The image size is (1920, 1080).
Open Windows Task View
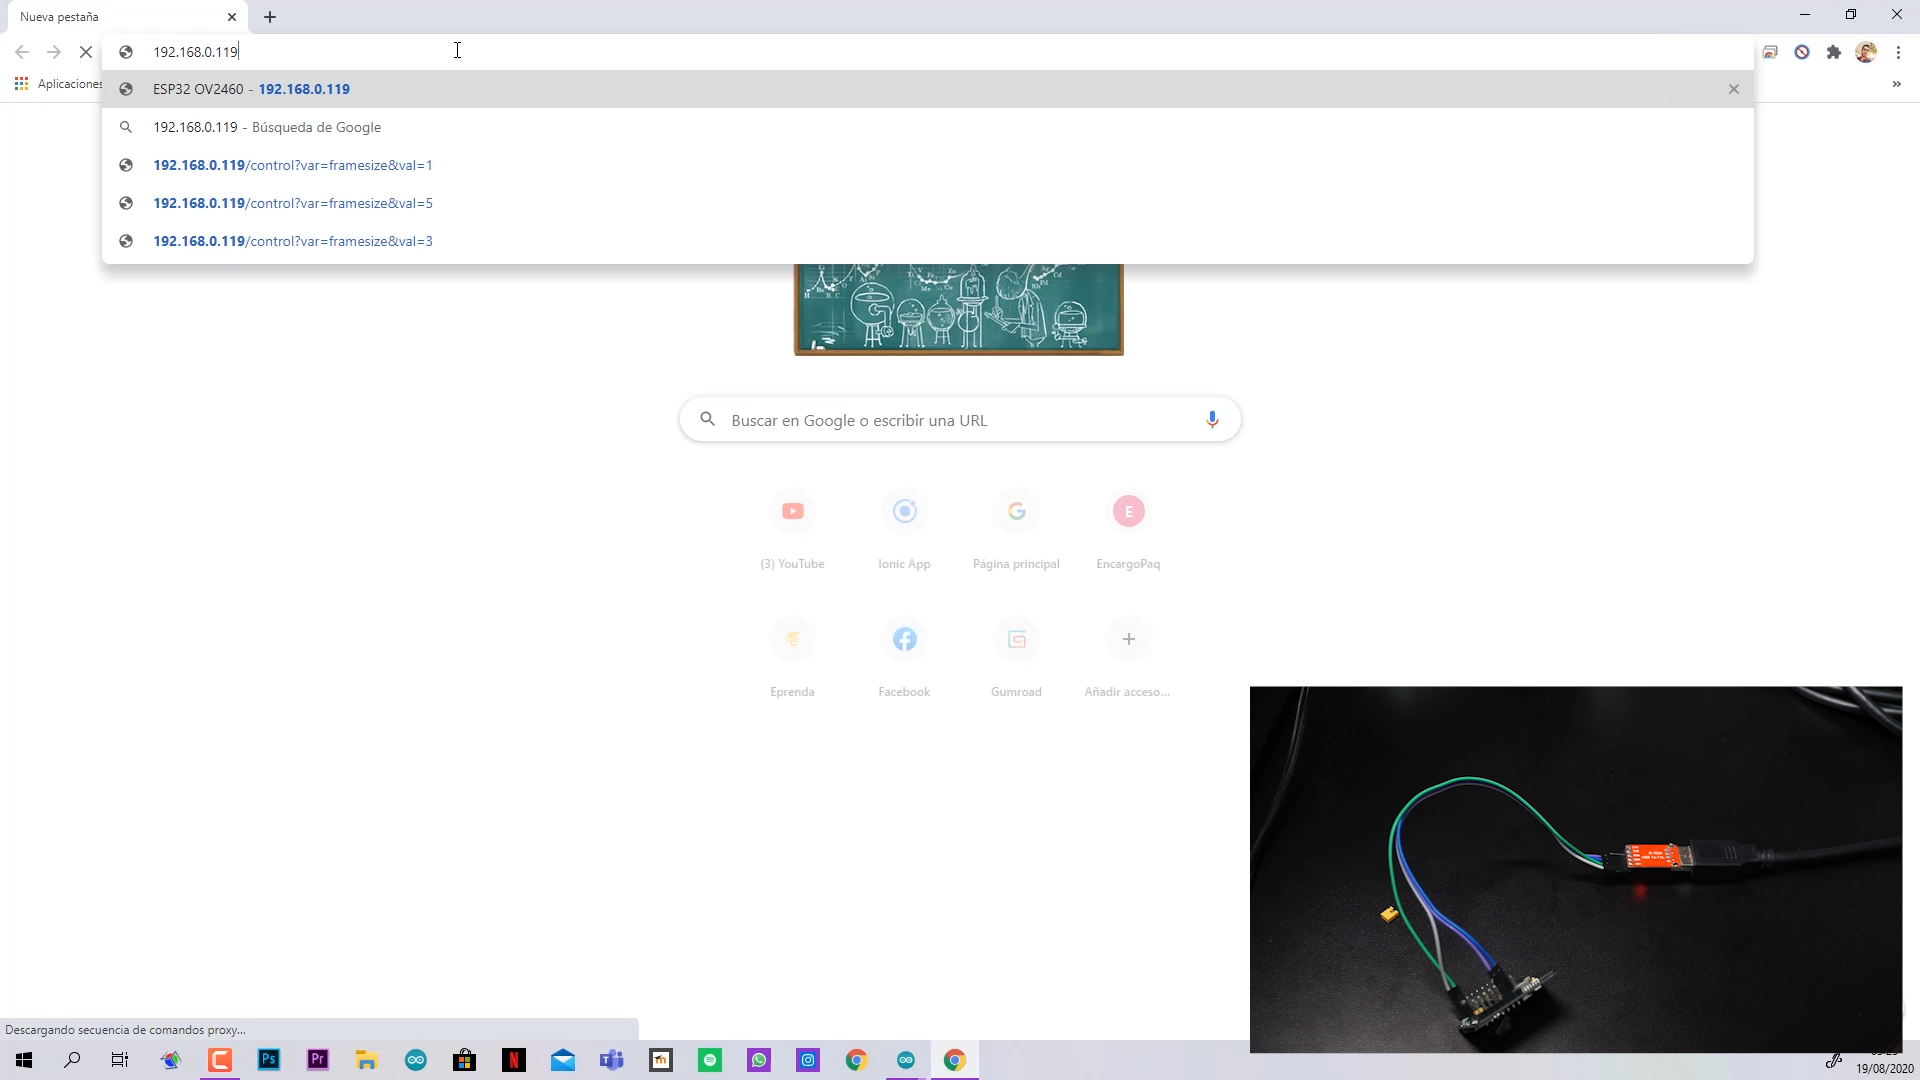point(119,1059)
